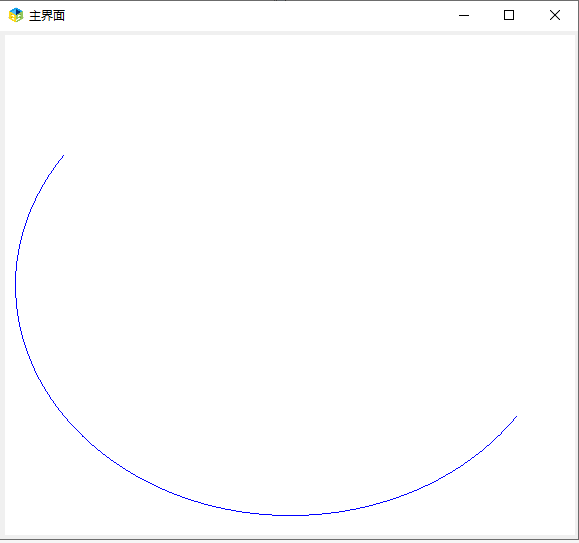Click the 主界面 window title text
This screenshot has height=543, width=579.
click(47, 16)
